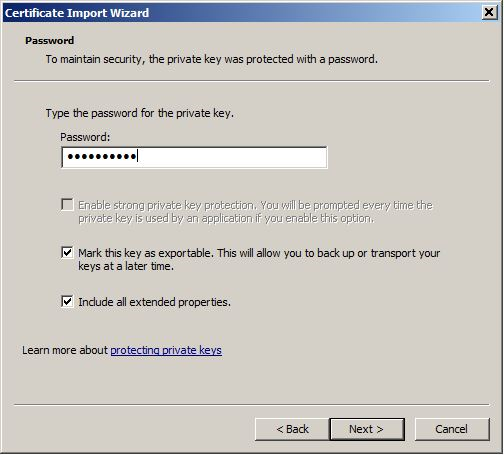Click the 'keys at a later time' label line

[126, 266]
